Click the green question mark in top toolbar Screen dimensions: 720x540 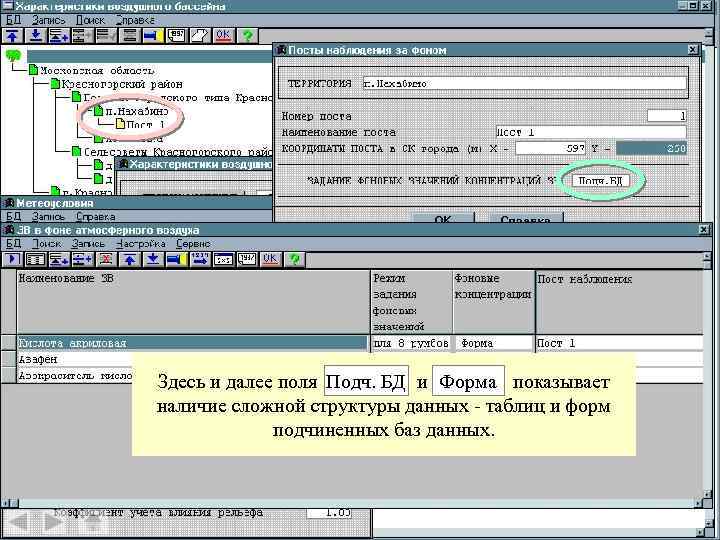[247, 35]
